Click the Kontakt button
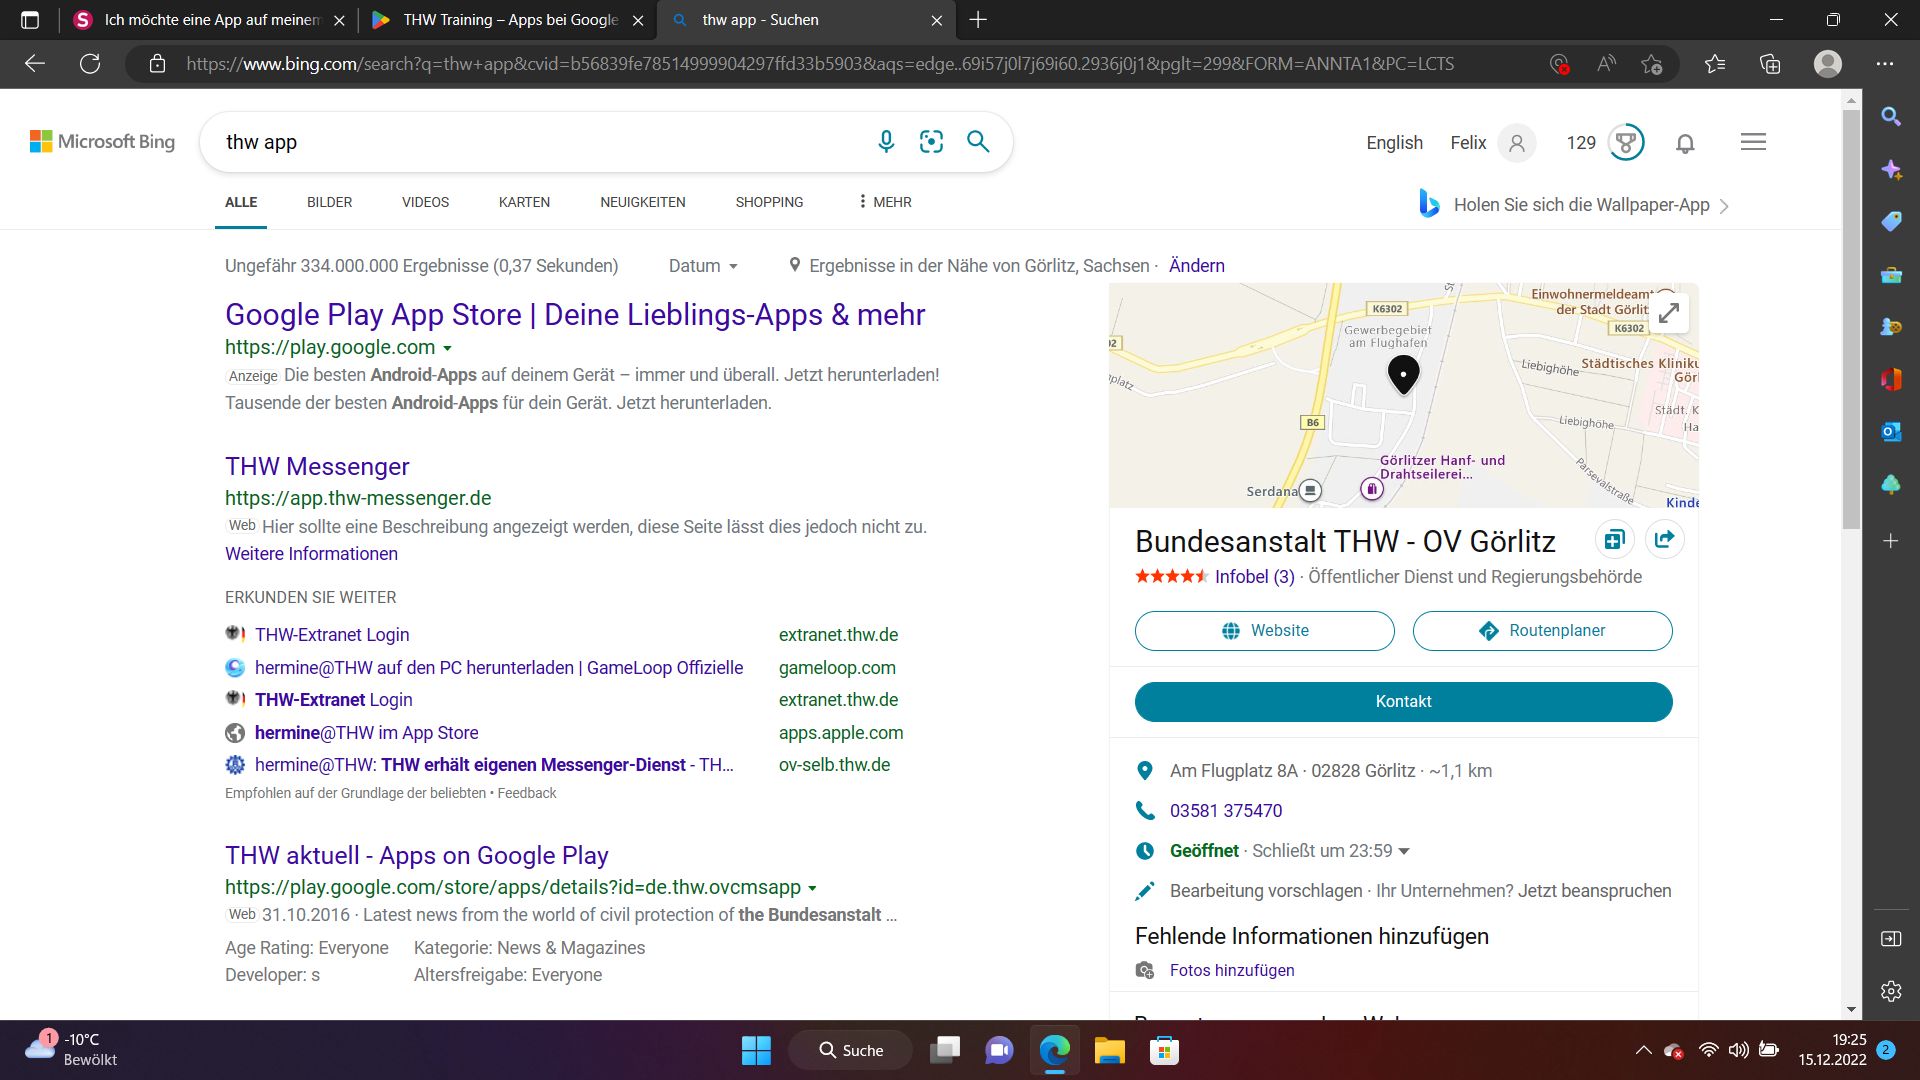 point(1403,702)
